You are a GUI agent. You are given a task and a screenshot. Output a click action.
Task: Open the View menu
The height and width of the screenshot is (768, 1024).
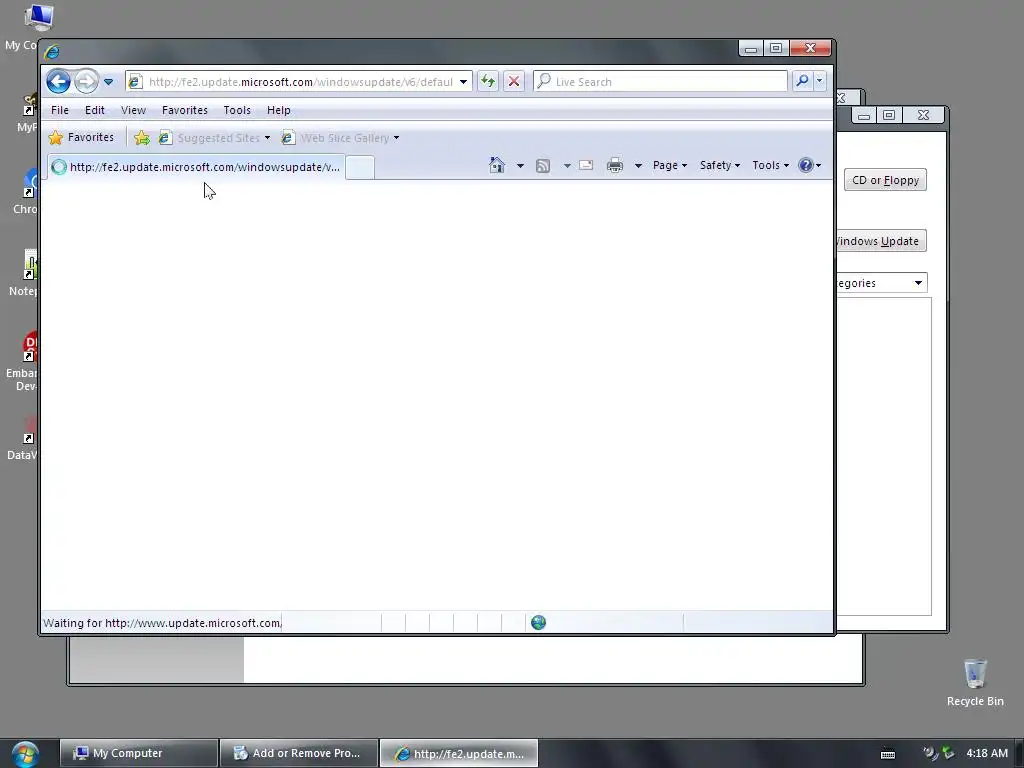click(x=133, y=110)
